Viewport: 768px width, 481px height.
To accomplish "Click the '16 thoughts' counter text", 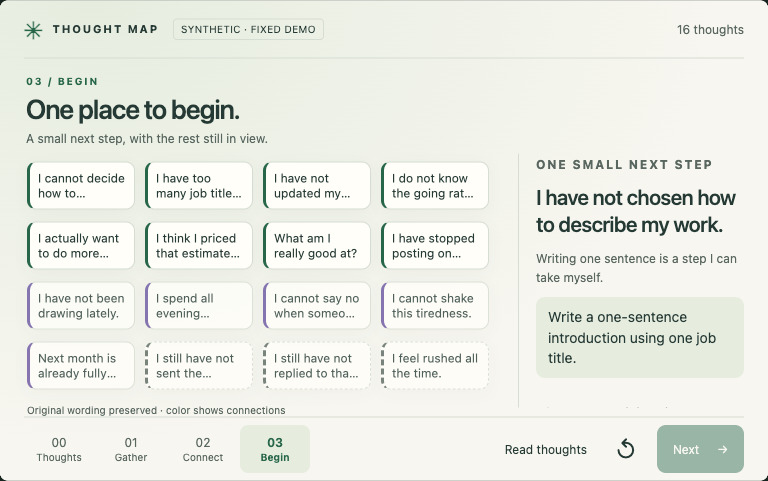I will click(710, 29).
